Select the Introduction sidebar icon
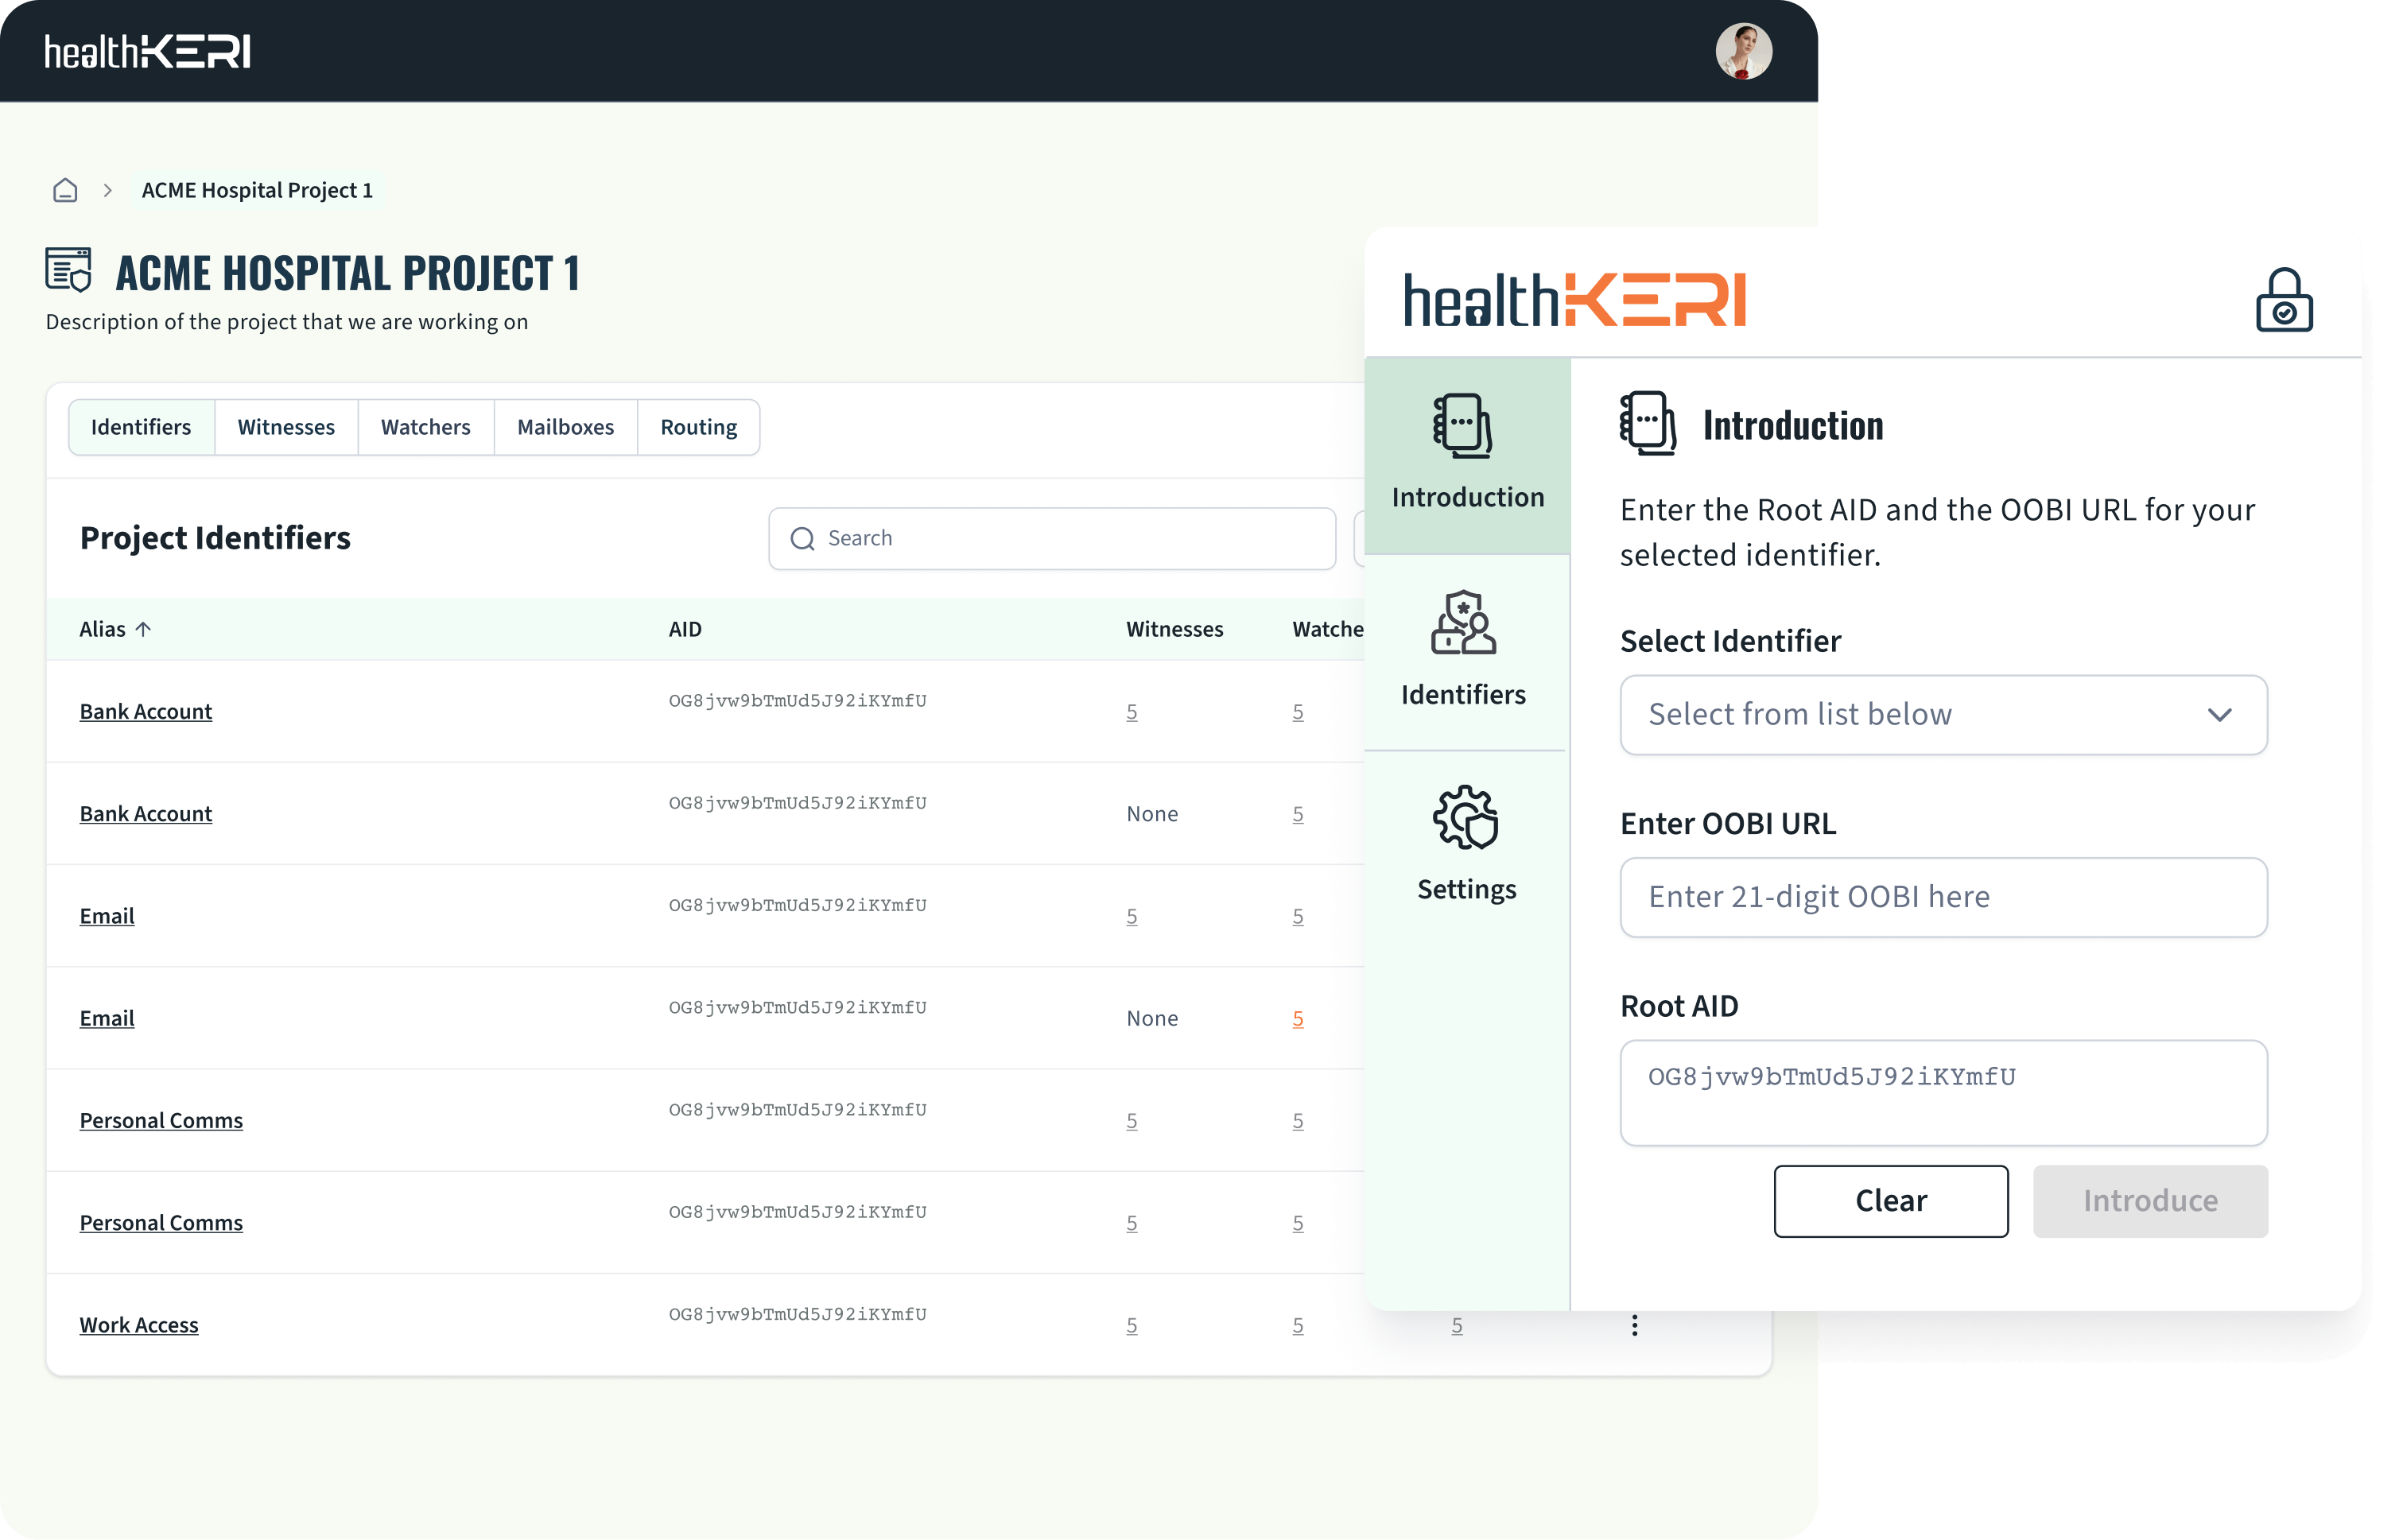The image size is (2403, 1540). coord(1463,428)
